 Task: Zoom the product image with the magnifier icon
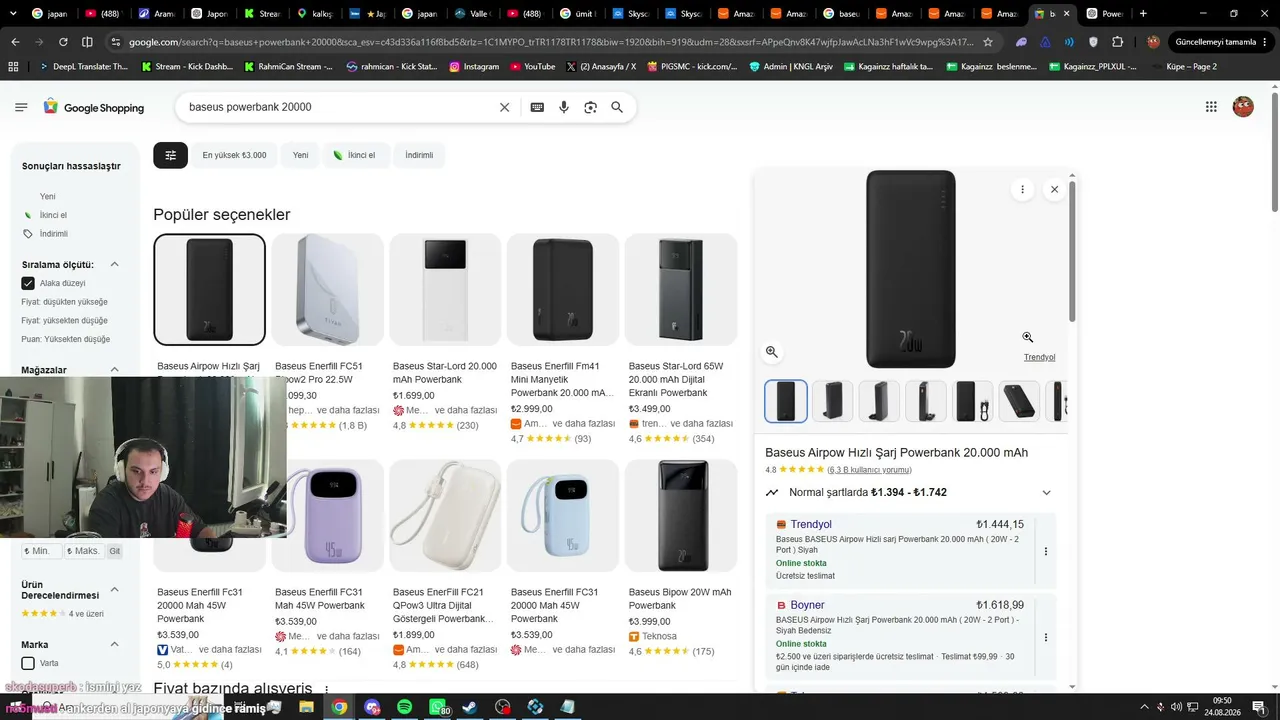click(x=772, y=352)
